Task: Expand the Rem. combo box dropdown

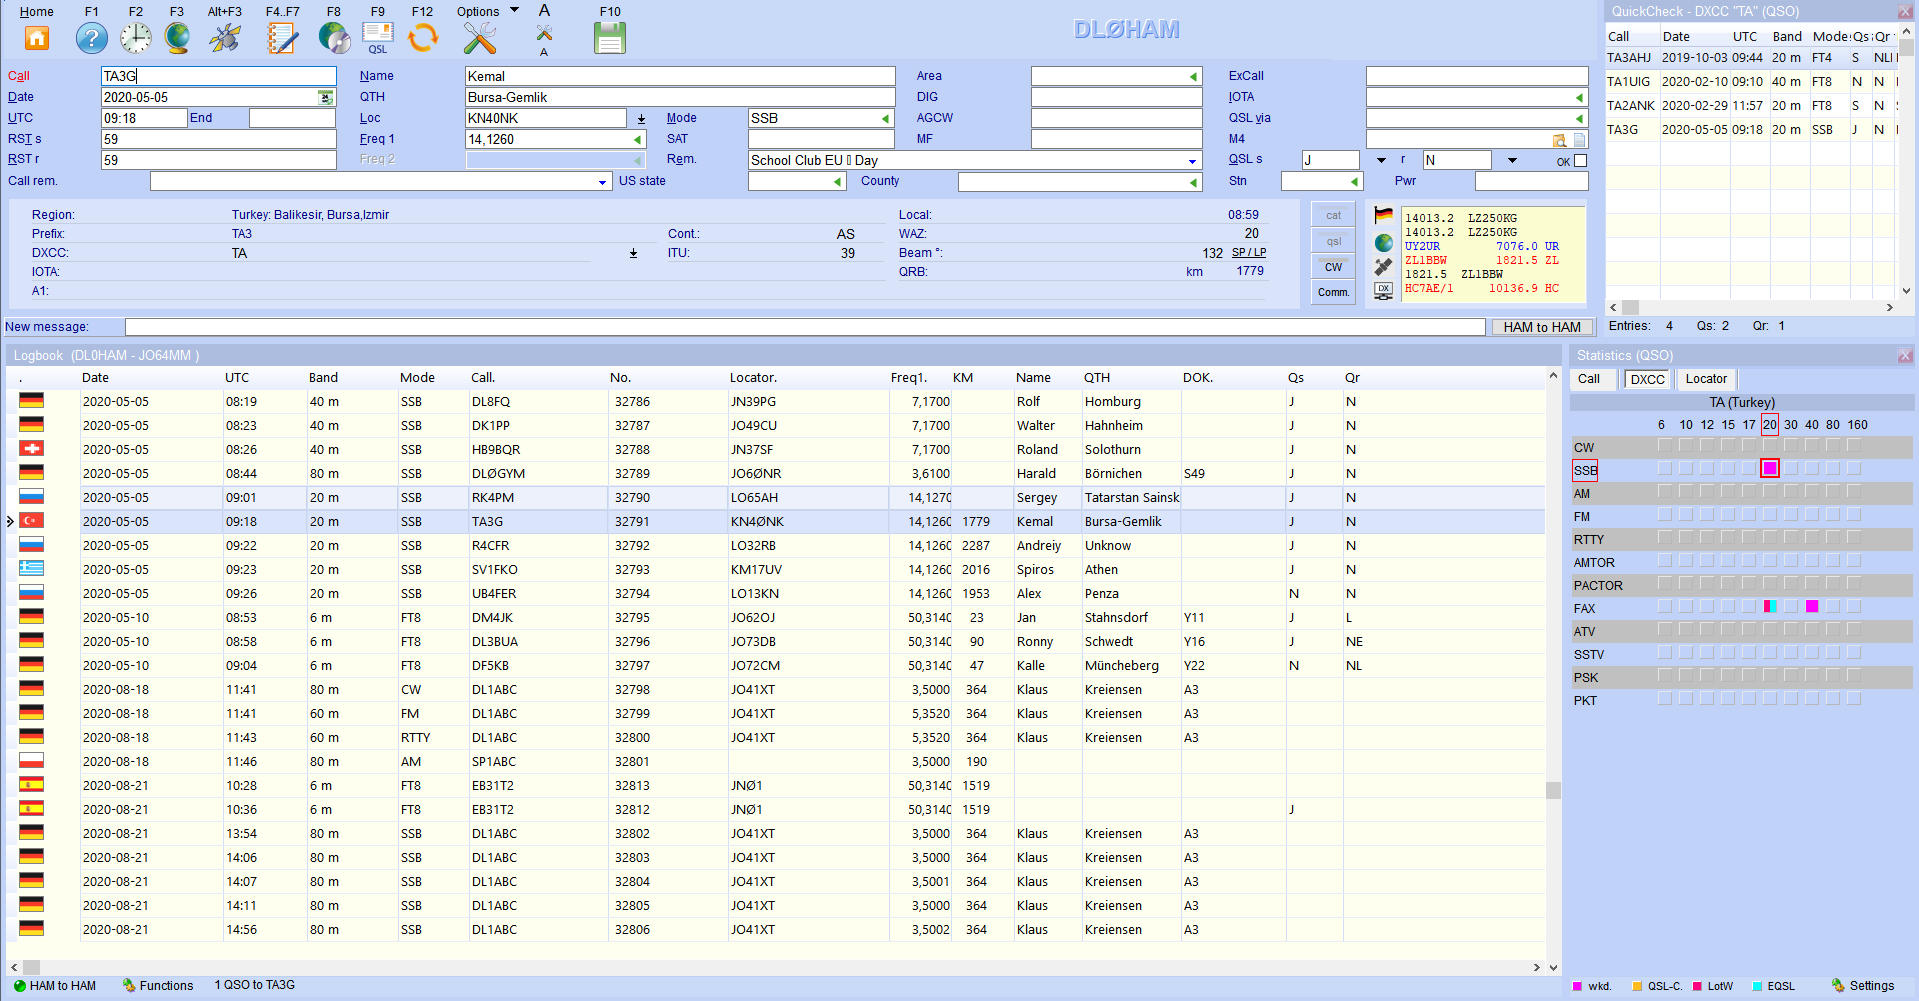Action: click(1192, 161)
